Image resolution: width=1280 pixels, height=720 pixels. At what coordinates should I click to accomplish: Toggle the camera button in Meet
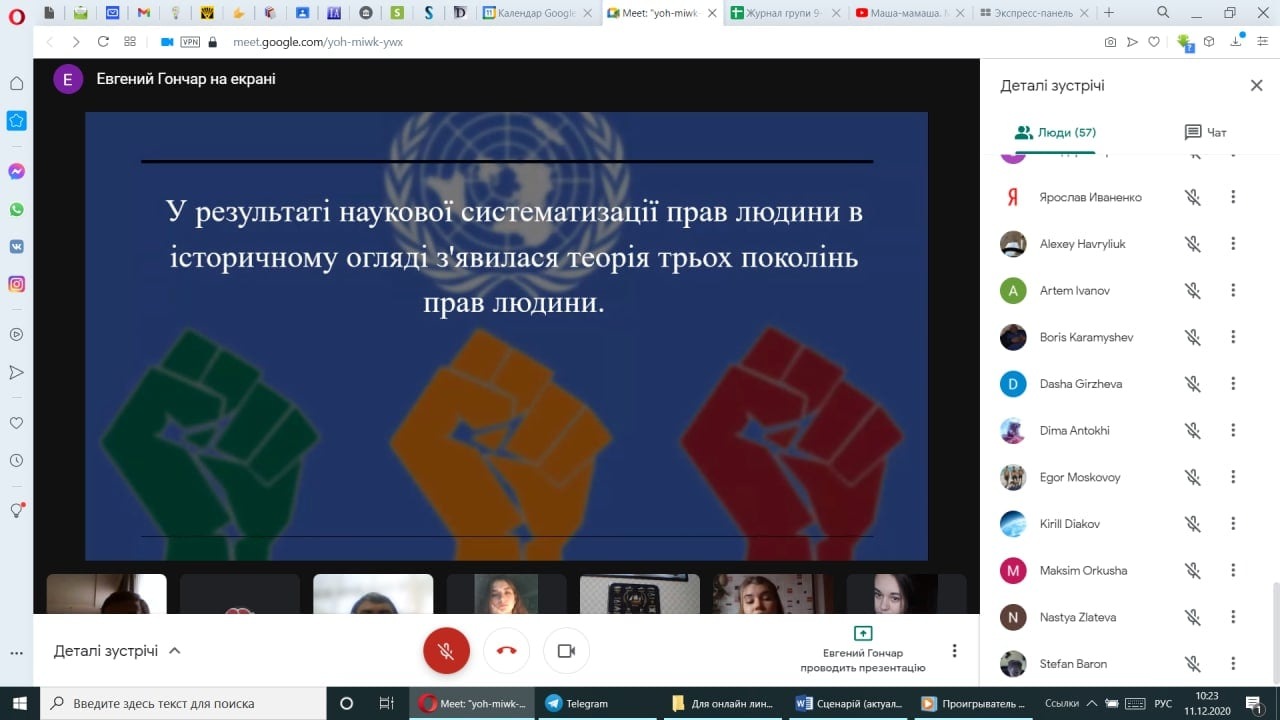point(566,651)
